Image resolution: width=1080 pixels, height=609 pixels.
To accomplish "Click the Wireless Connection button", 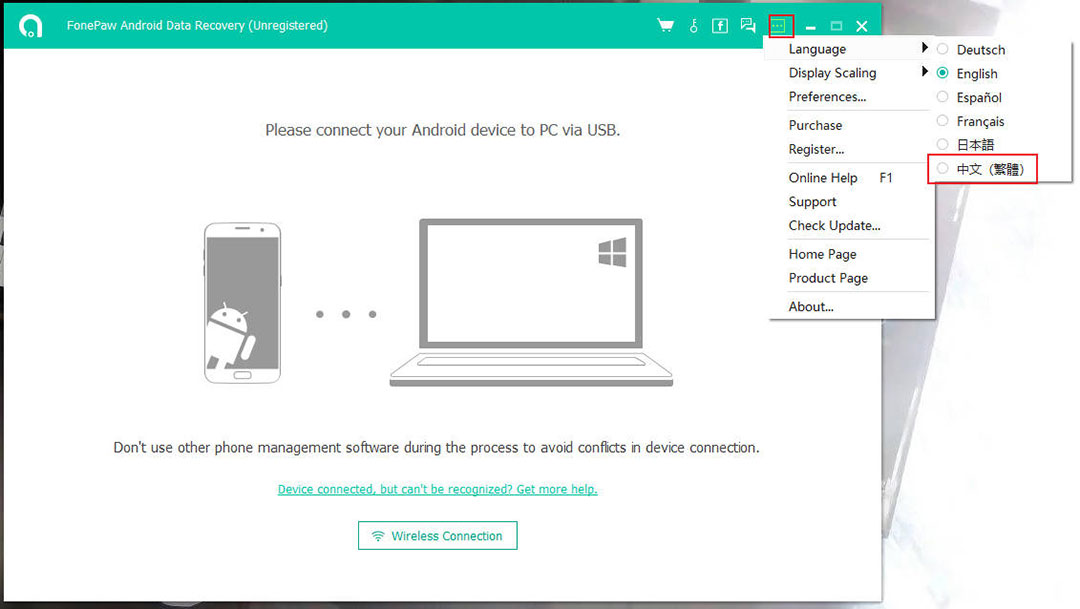I will coord(437,535).
